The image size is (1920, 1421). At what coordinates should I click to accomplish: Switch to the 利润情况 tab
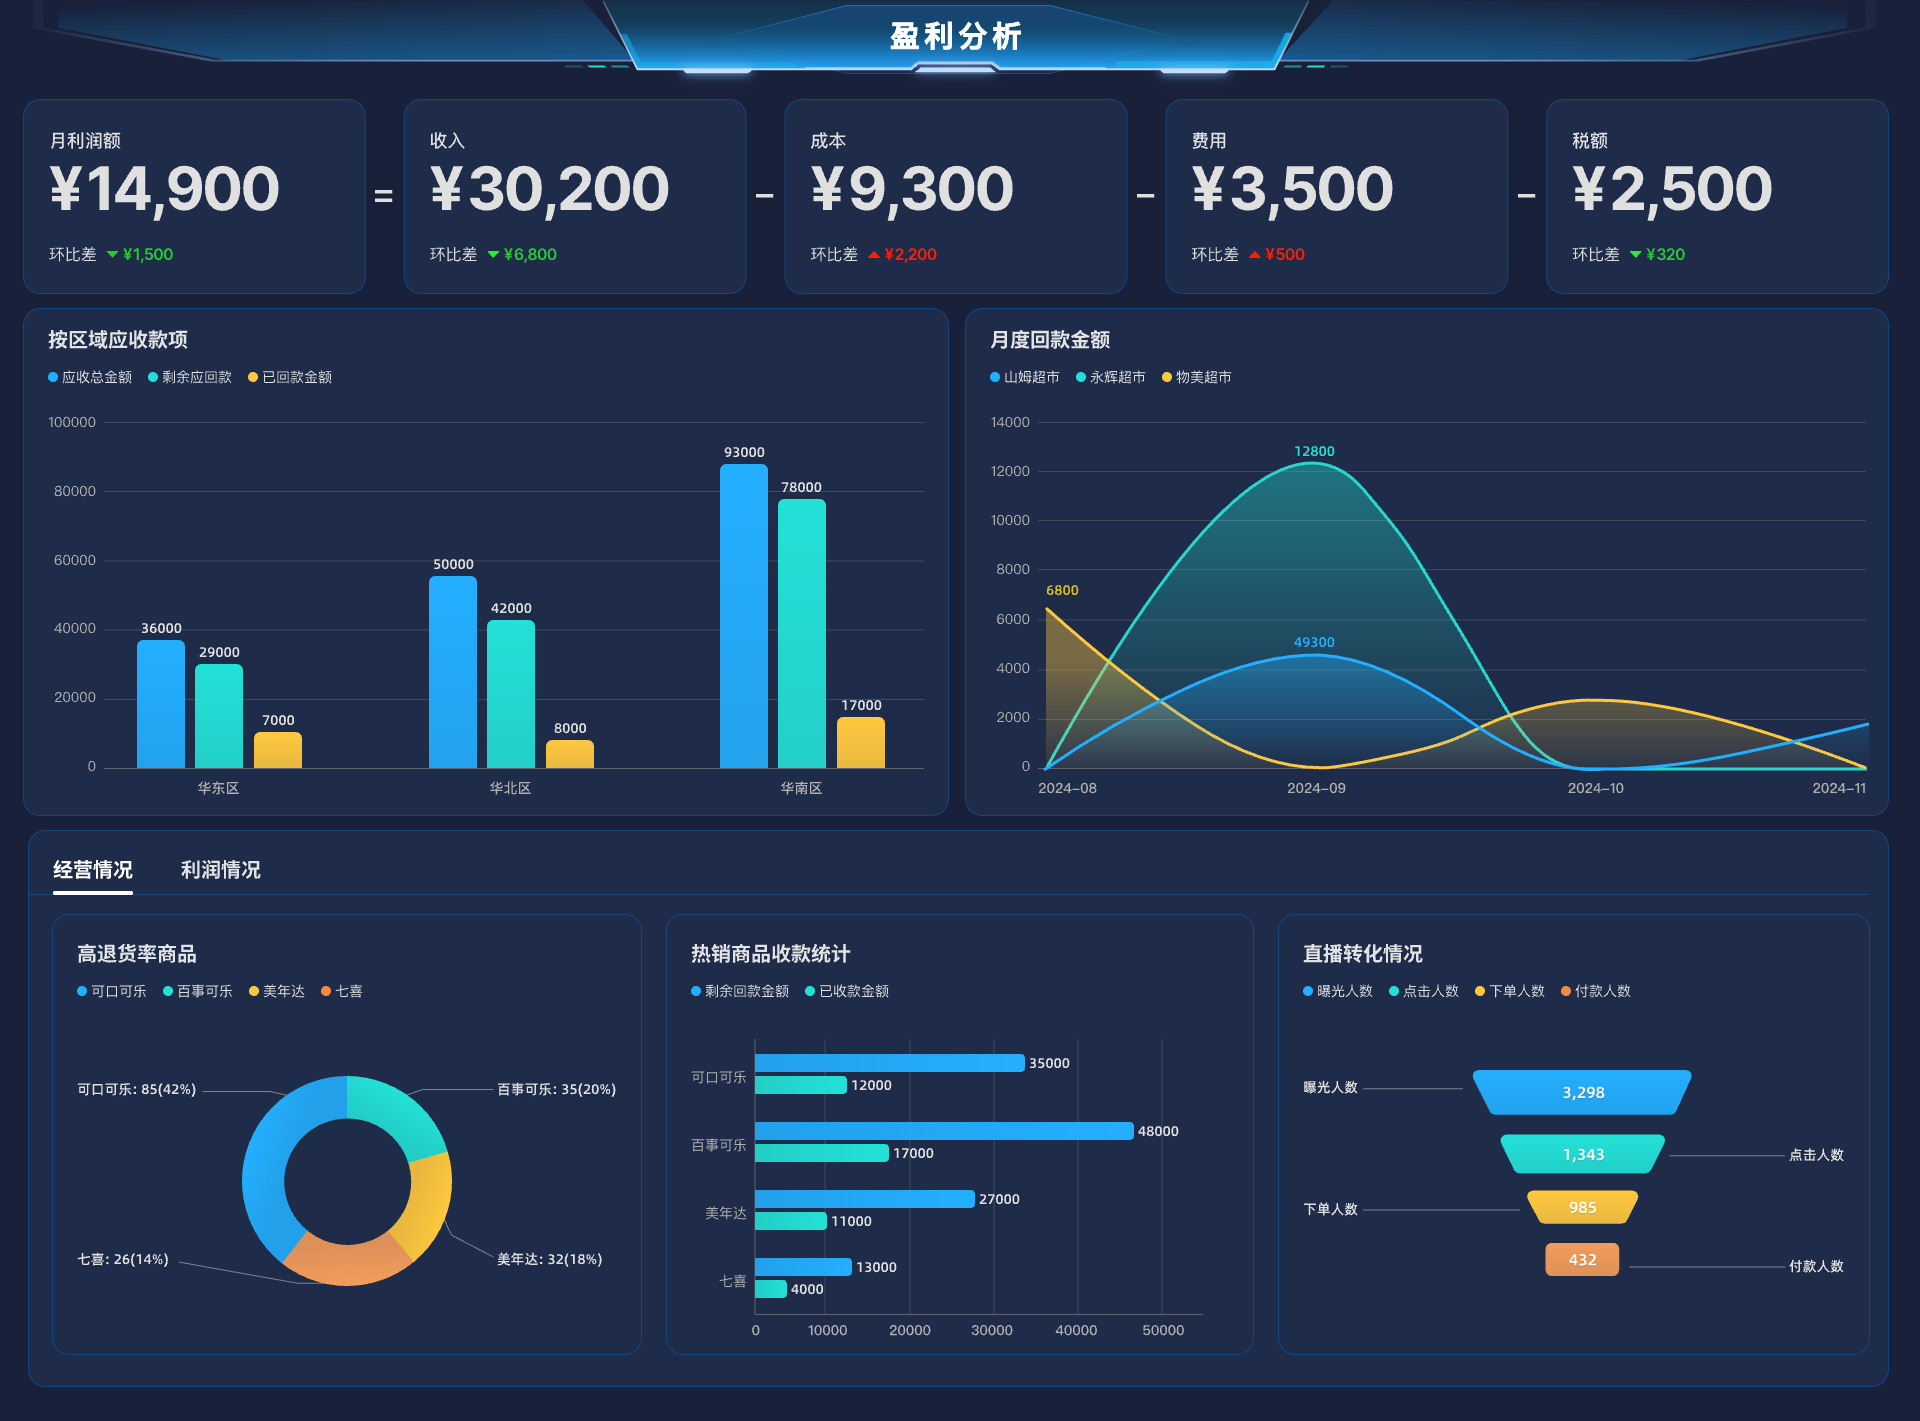click(220, 870)
